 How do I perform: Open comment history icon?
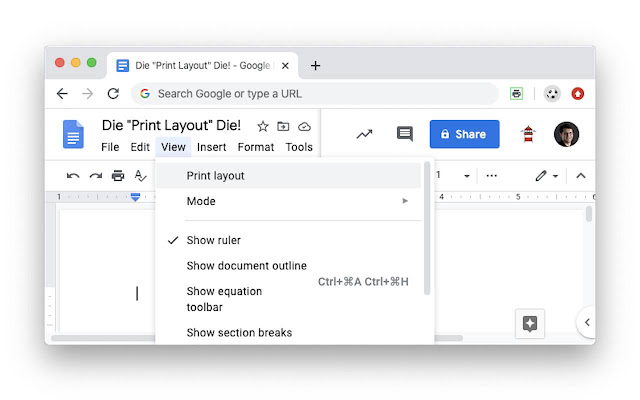(x=404, y=134)
